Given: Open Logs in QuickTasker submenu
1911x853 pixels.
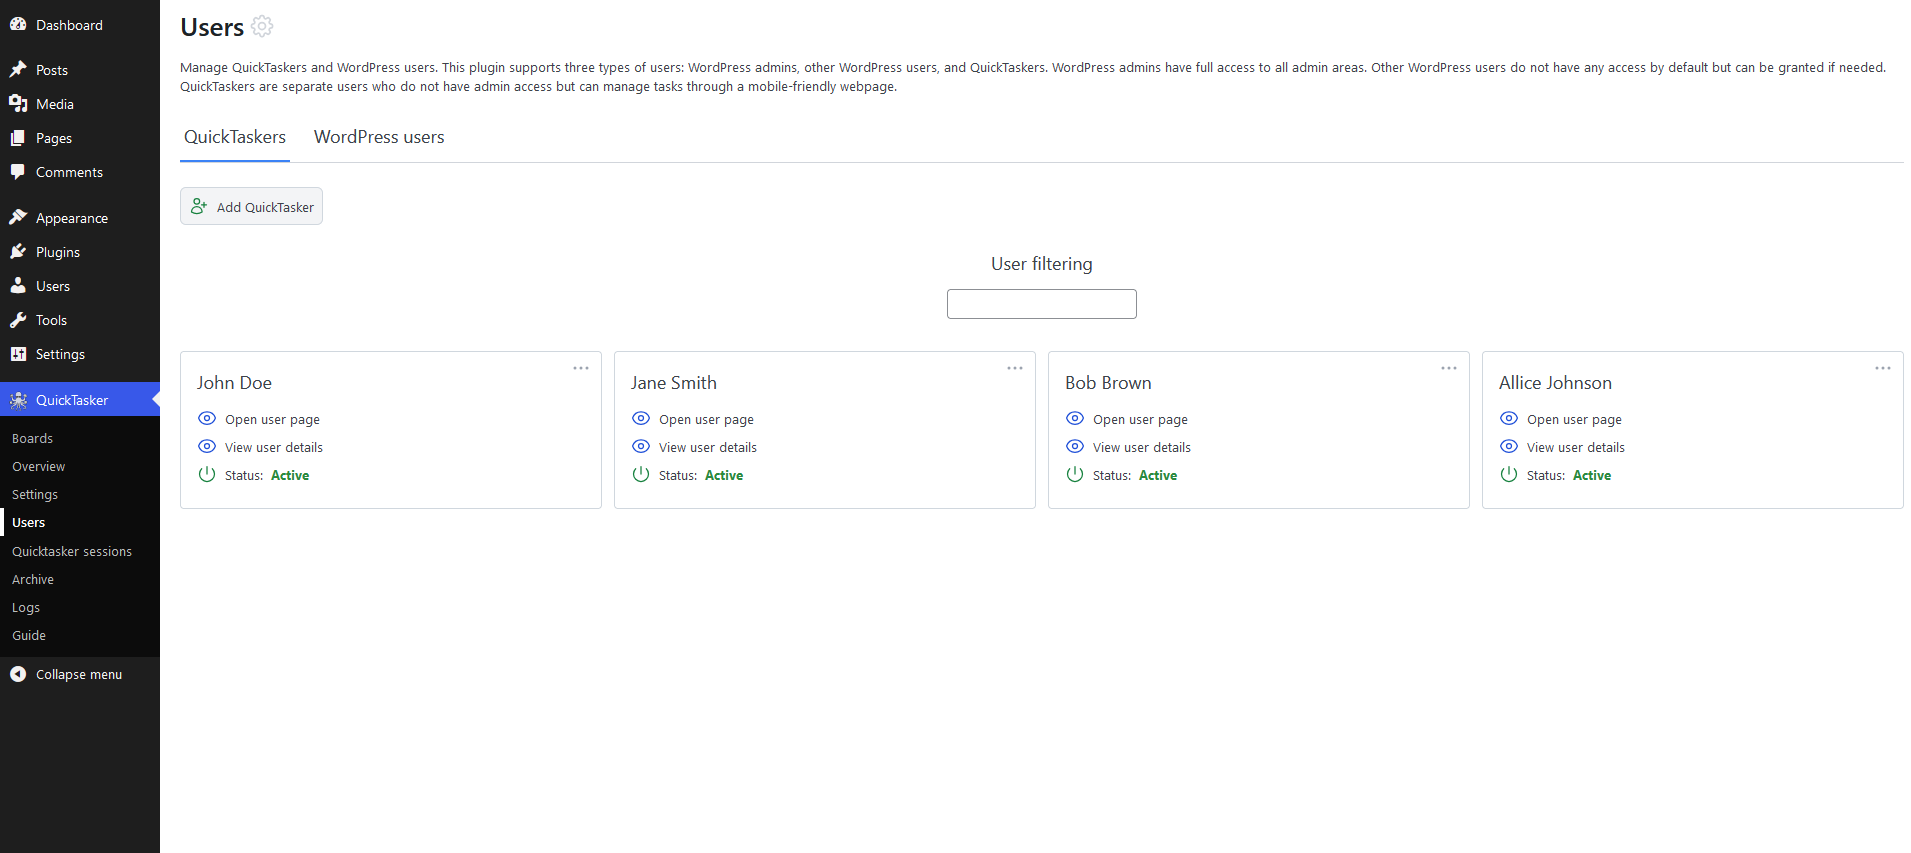Looking at the screenshot, I should [26, 607].
